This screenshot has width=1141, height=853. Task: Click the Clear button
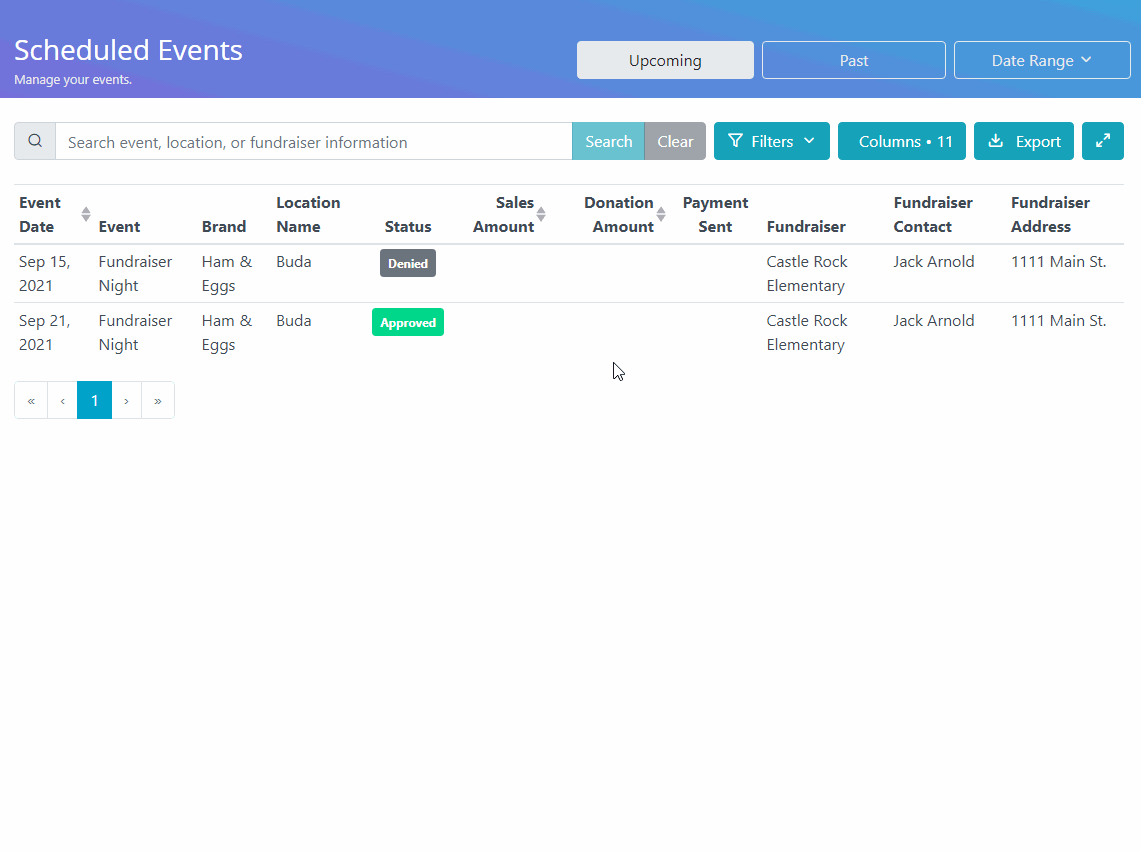point(675,141)
